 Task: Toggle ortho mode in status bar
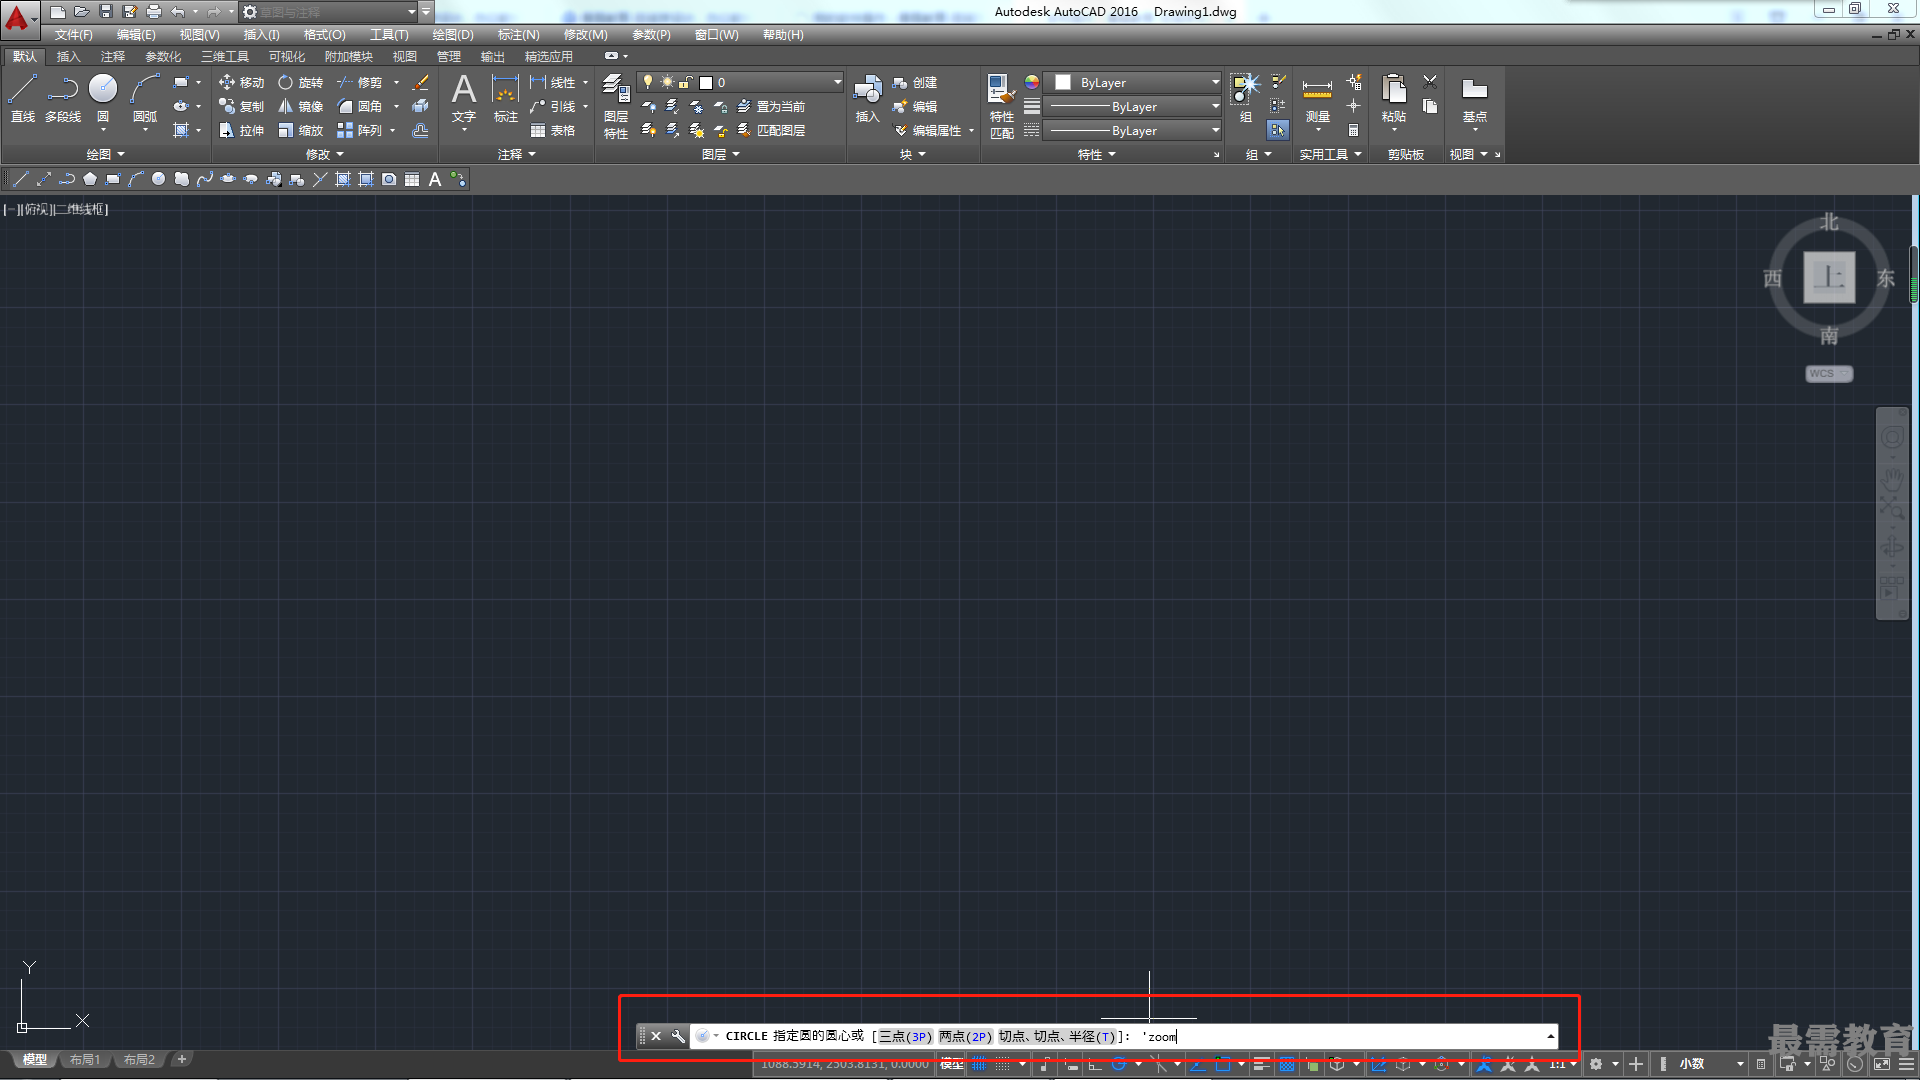click(1095, 1064)
